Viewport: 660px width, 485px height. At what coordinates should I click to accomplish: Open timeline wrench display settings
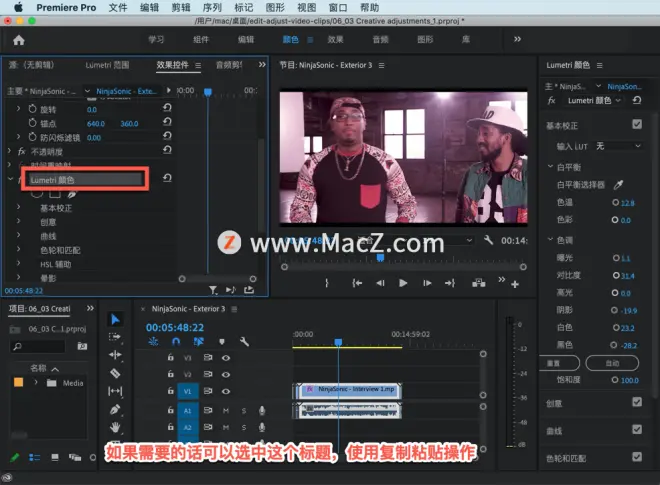[244, 341]
